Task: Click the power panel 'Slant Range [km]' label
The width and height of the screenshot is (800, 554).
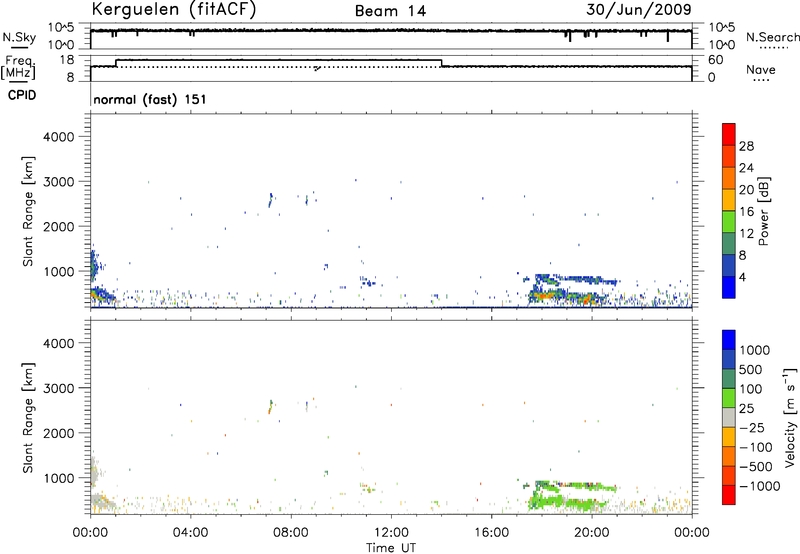Action: click(29, 211)
